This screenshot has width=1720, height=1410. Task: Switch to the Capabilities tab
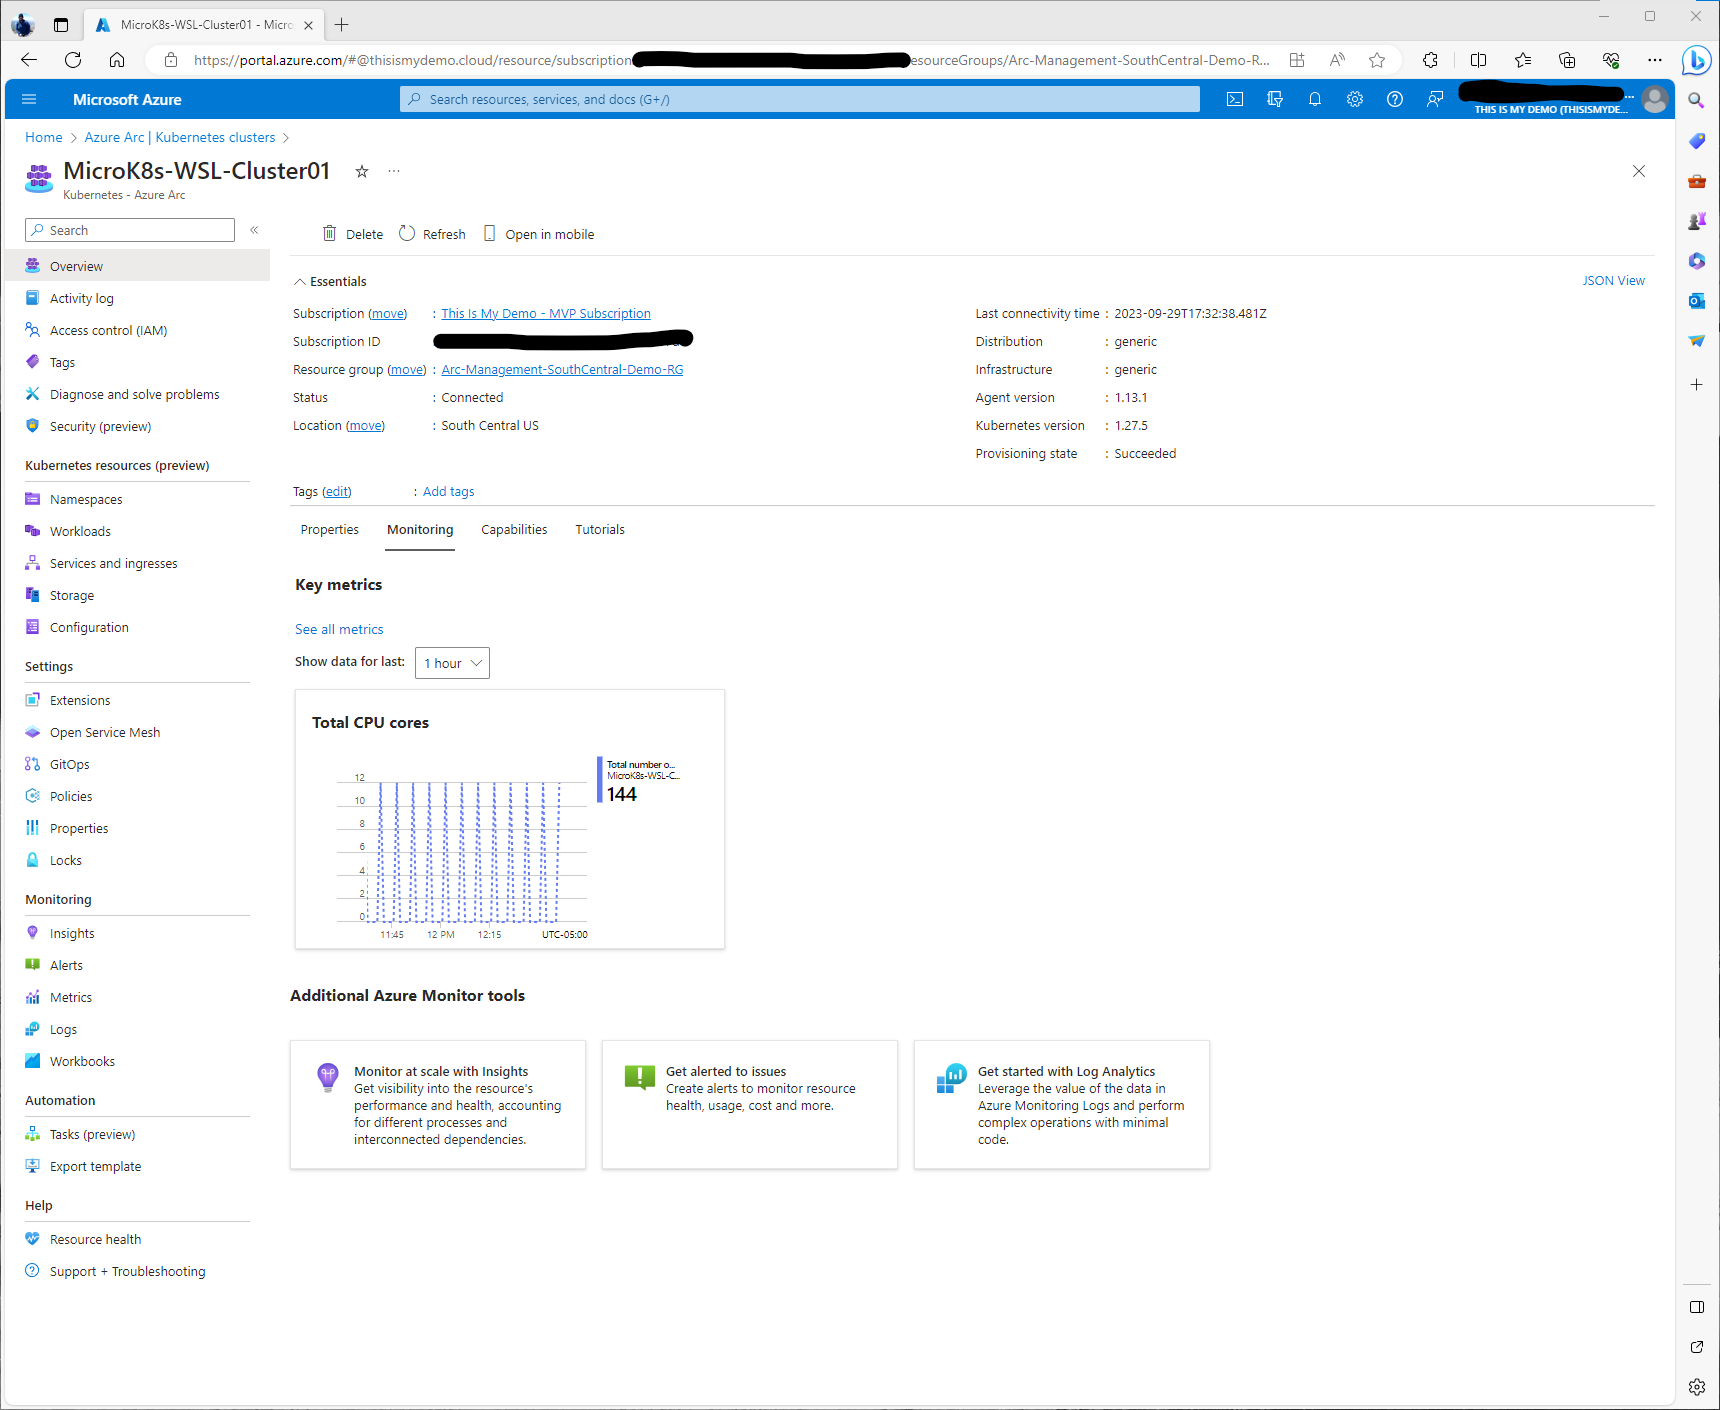click(x=514, y=530)
